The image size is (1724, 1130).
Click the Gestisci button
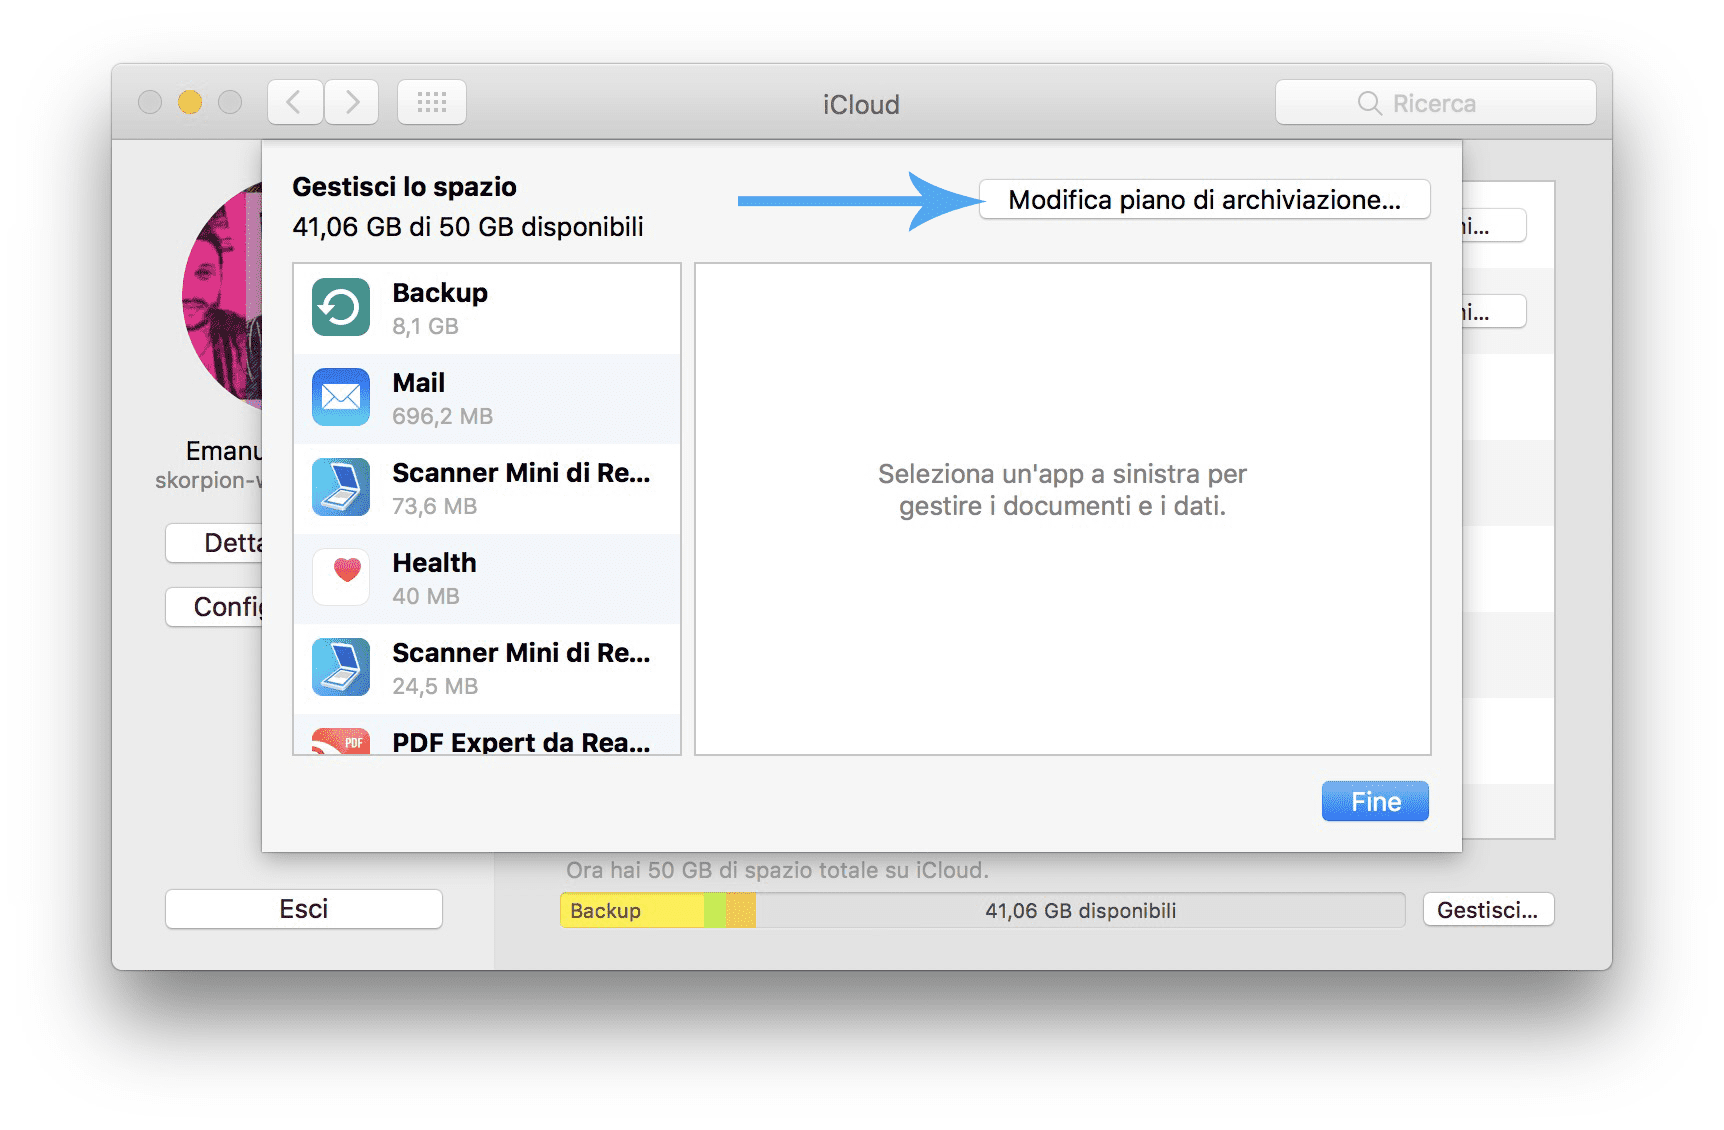click(x=1487, y=910)
